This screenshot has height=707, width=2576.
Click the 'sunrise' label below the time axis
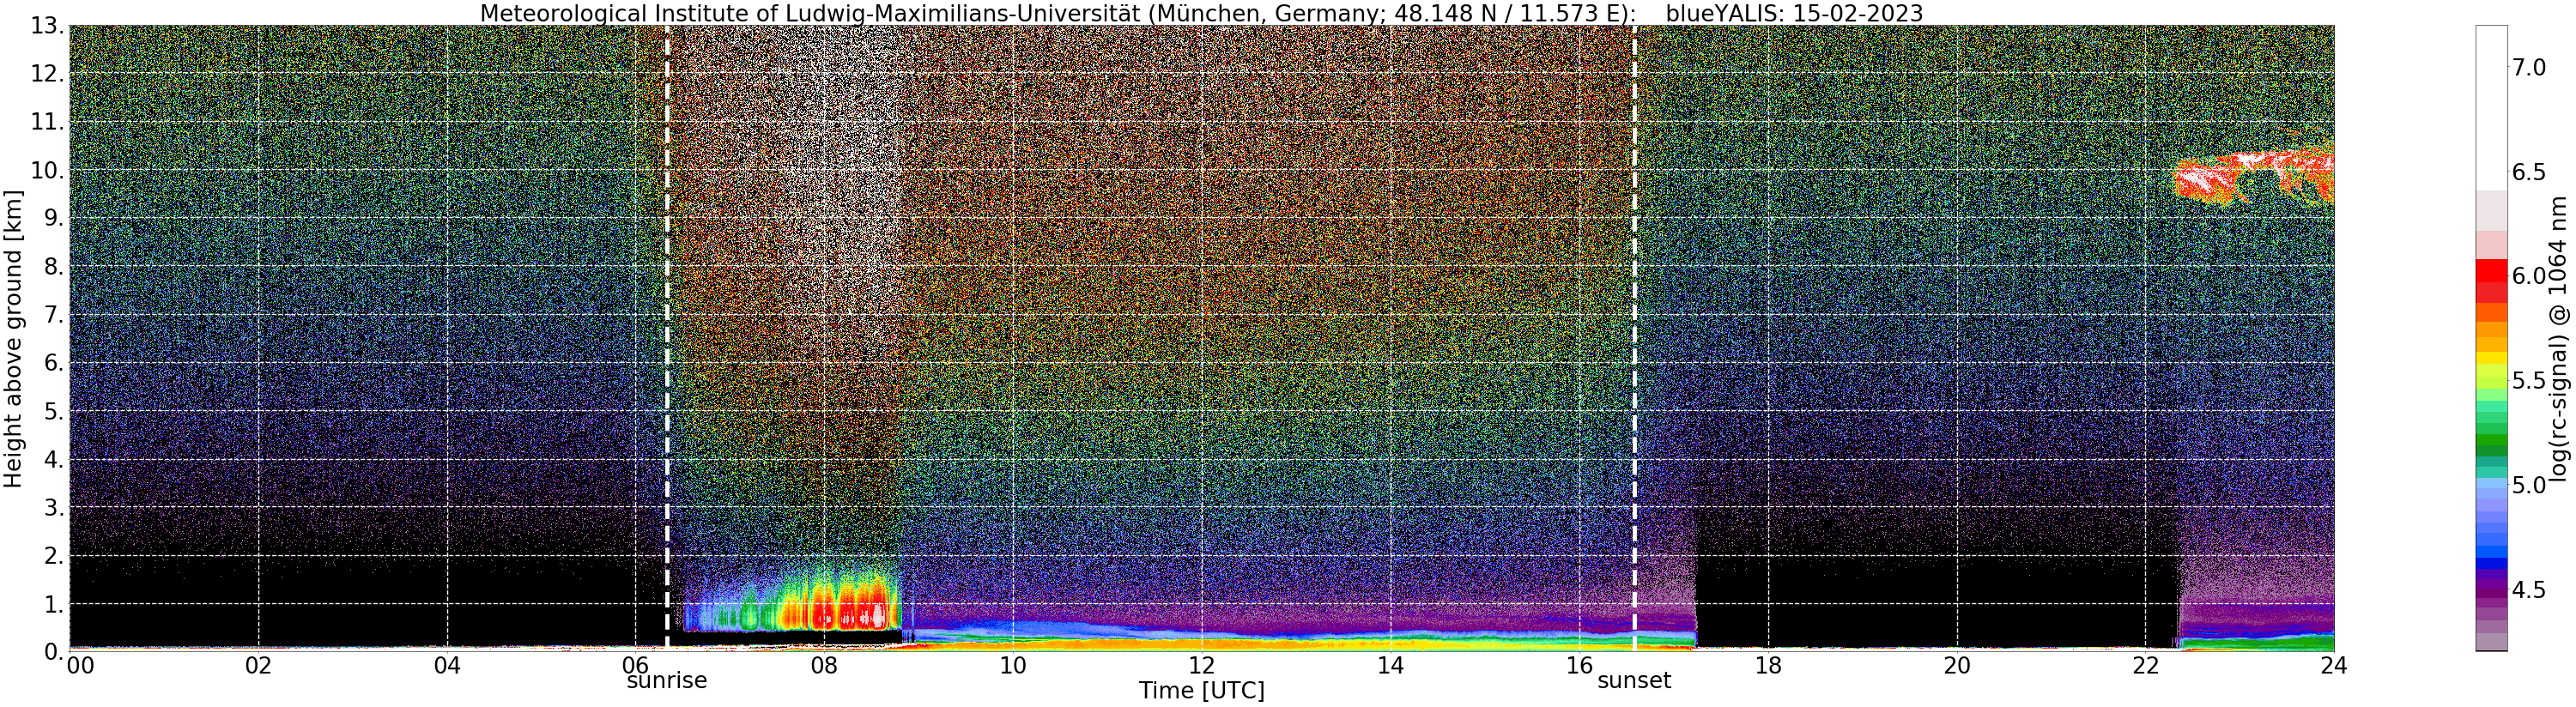[x=666, y=681]
